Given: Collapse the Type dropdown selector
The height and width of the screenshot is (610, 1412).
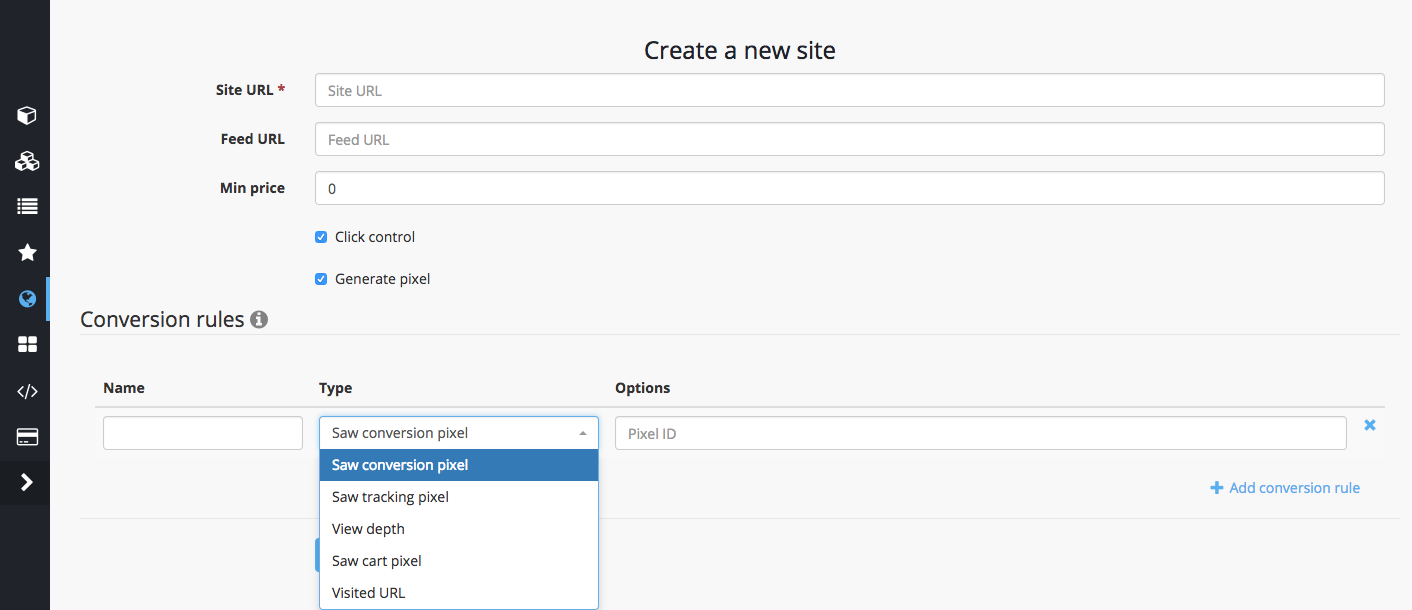Looking at the screenshot, I should point(458,433).
